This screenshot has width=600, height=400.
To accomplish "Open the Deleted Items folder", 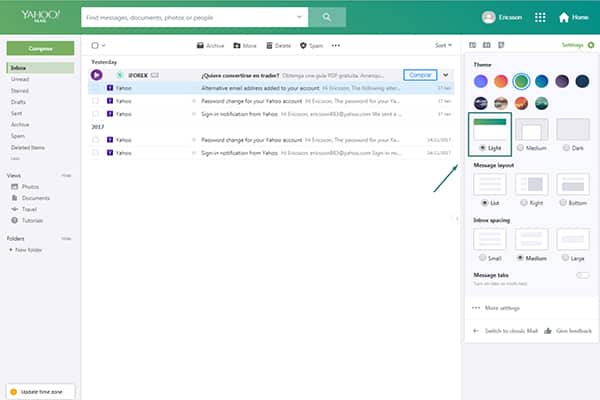I will click(28, 147).
